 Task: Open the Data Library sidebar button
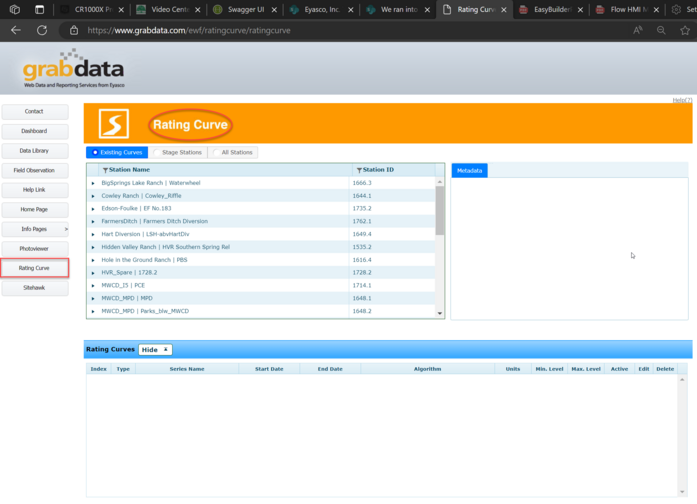pos(35,151)
